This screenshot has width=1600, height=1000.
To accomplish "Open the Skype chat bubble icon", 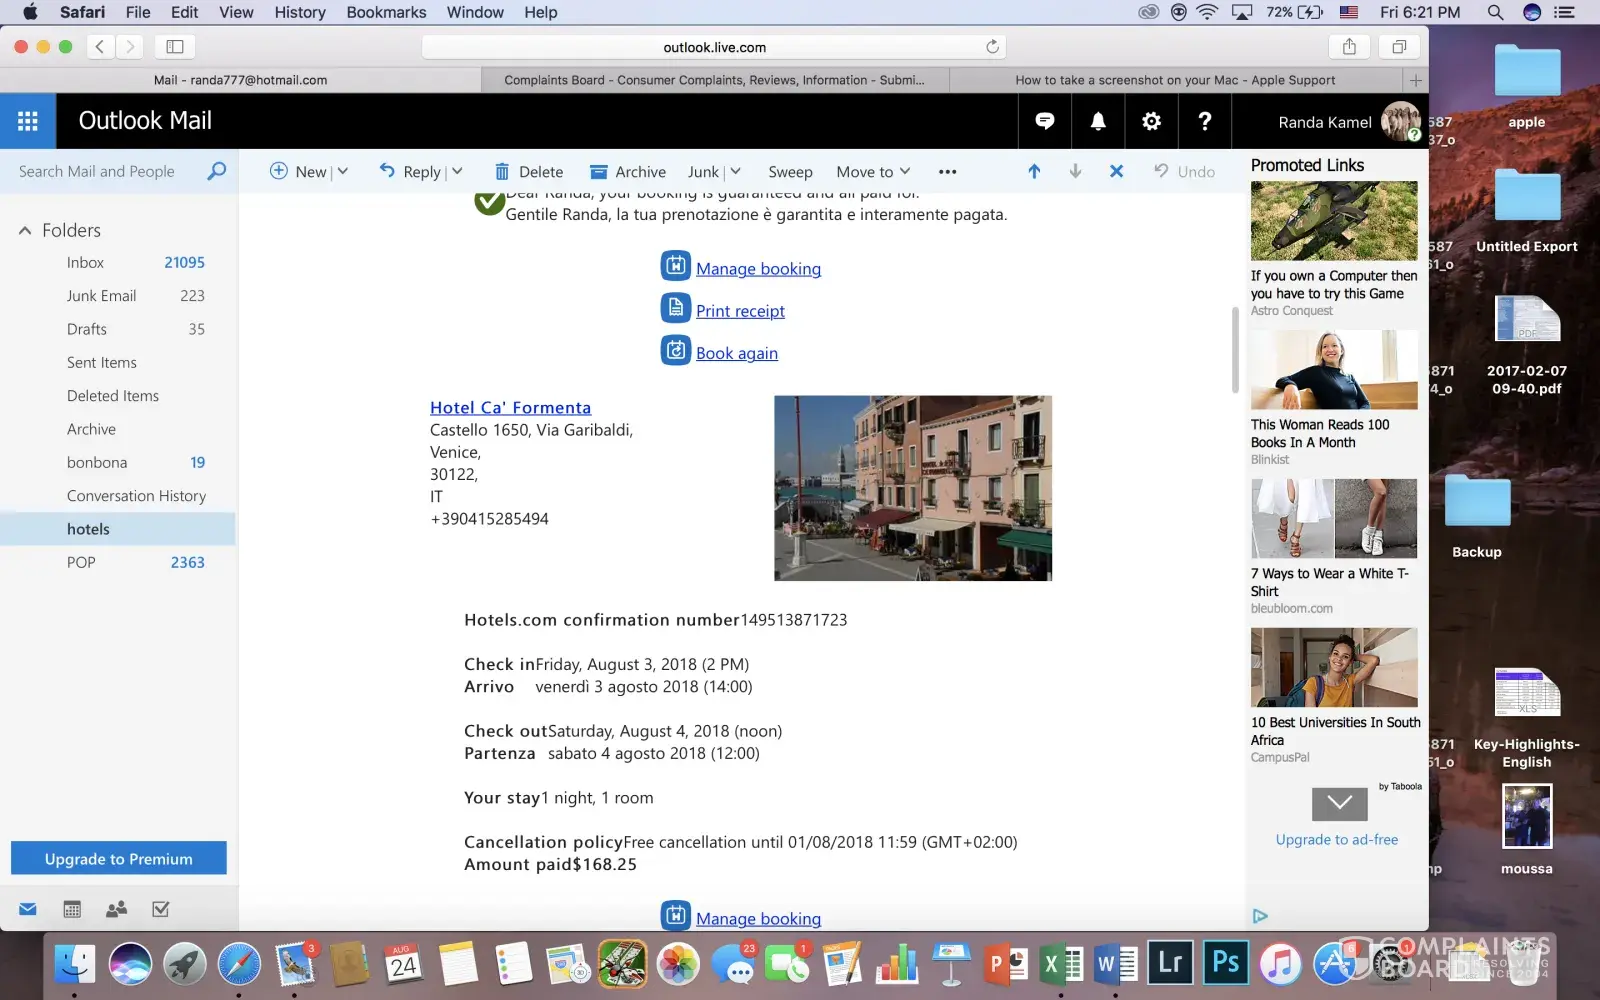I will 1044,121.
